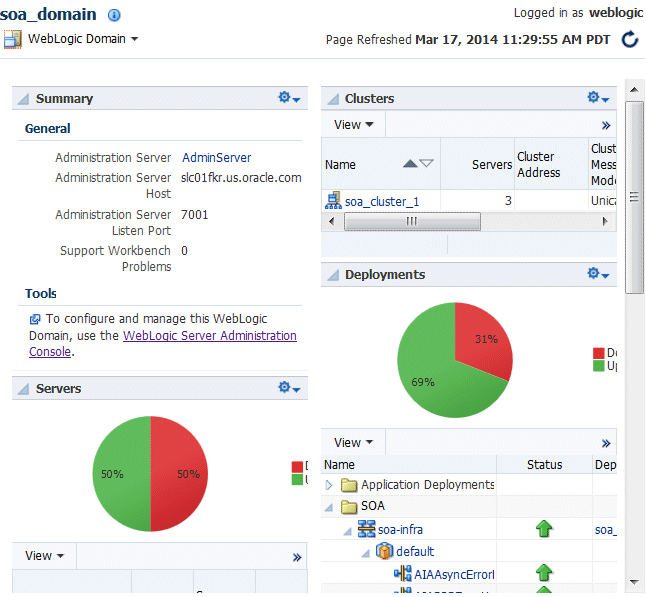Expand the Application Deployments folder
Screen dimensions: 646x597
(x=329, y=485)
